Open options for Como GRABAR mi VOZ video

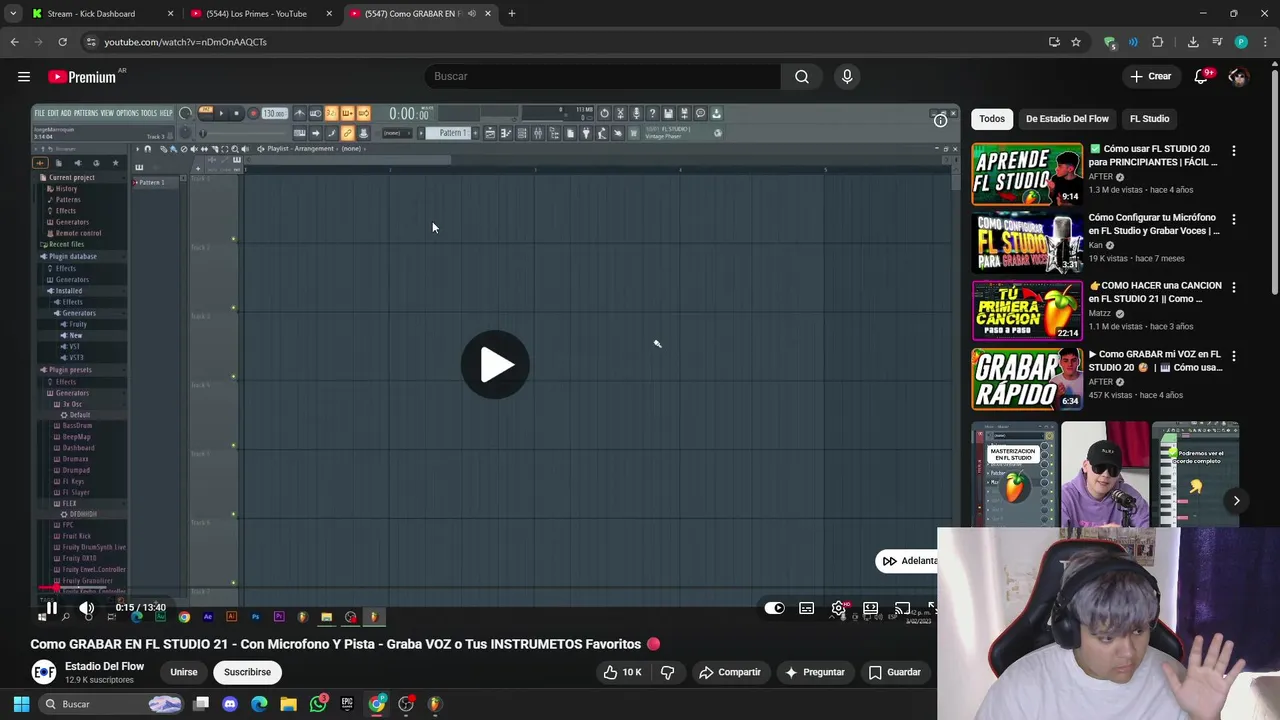coord(1233,356)
